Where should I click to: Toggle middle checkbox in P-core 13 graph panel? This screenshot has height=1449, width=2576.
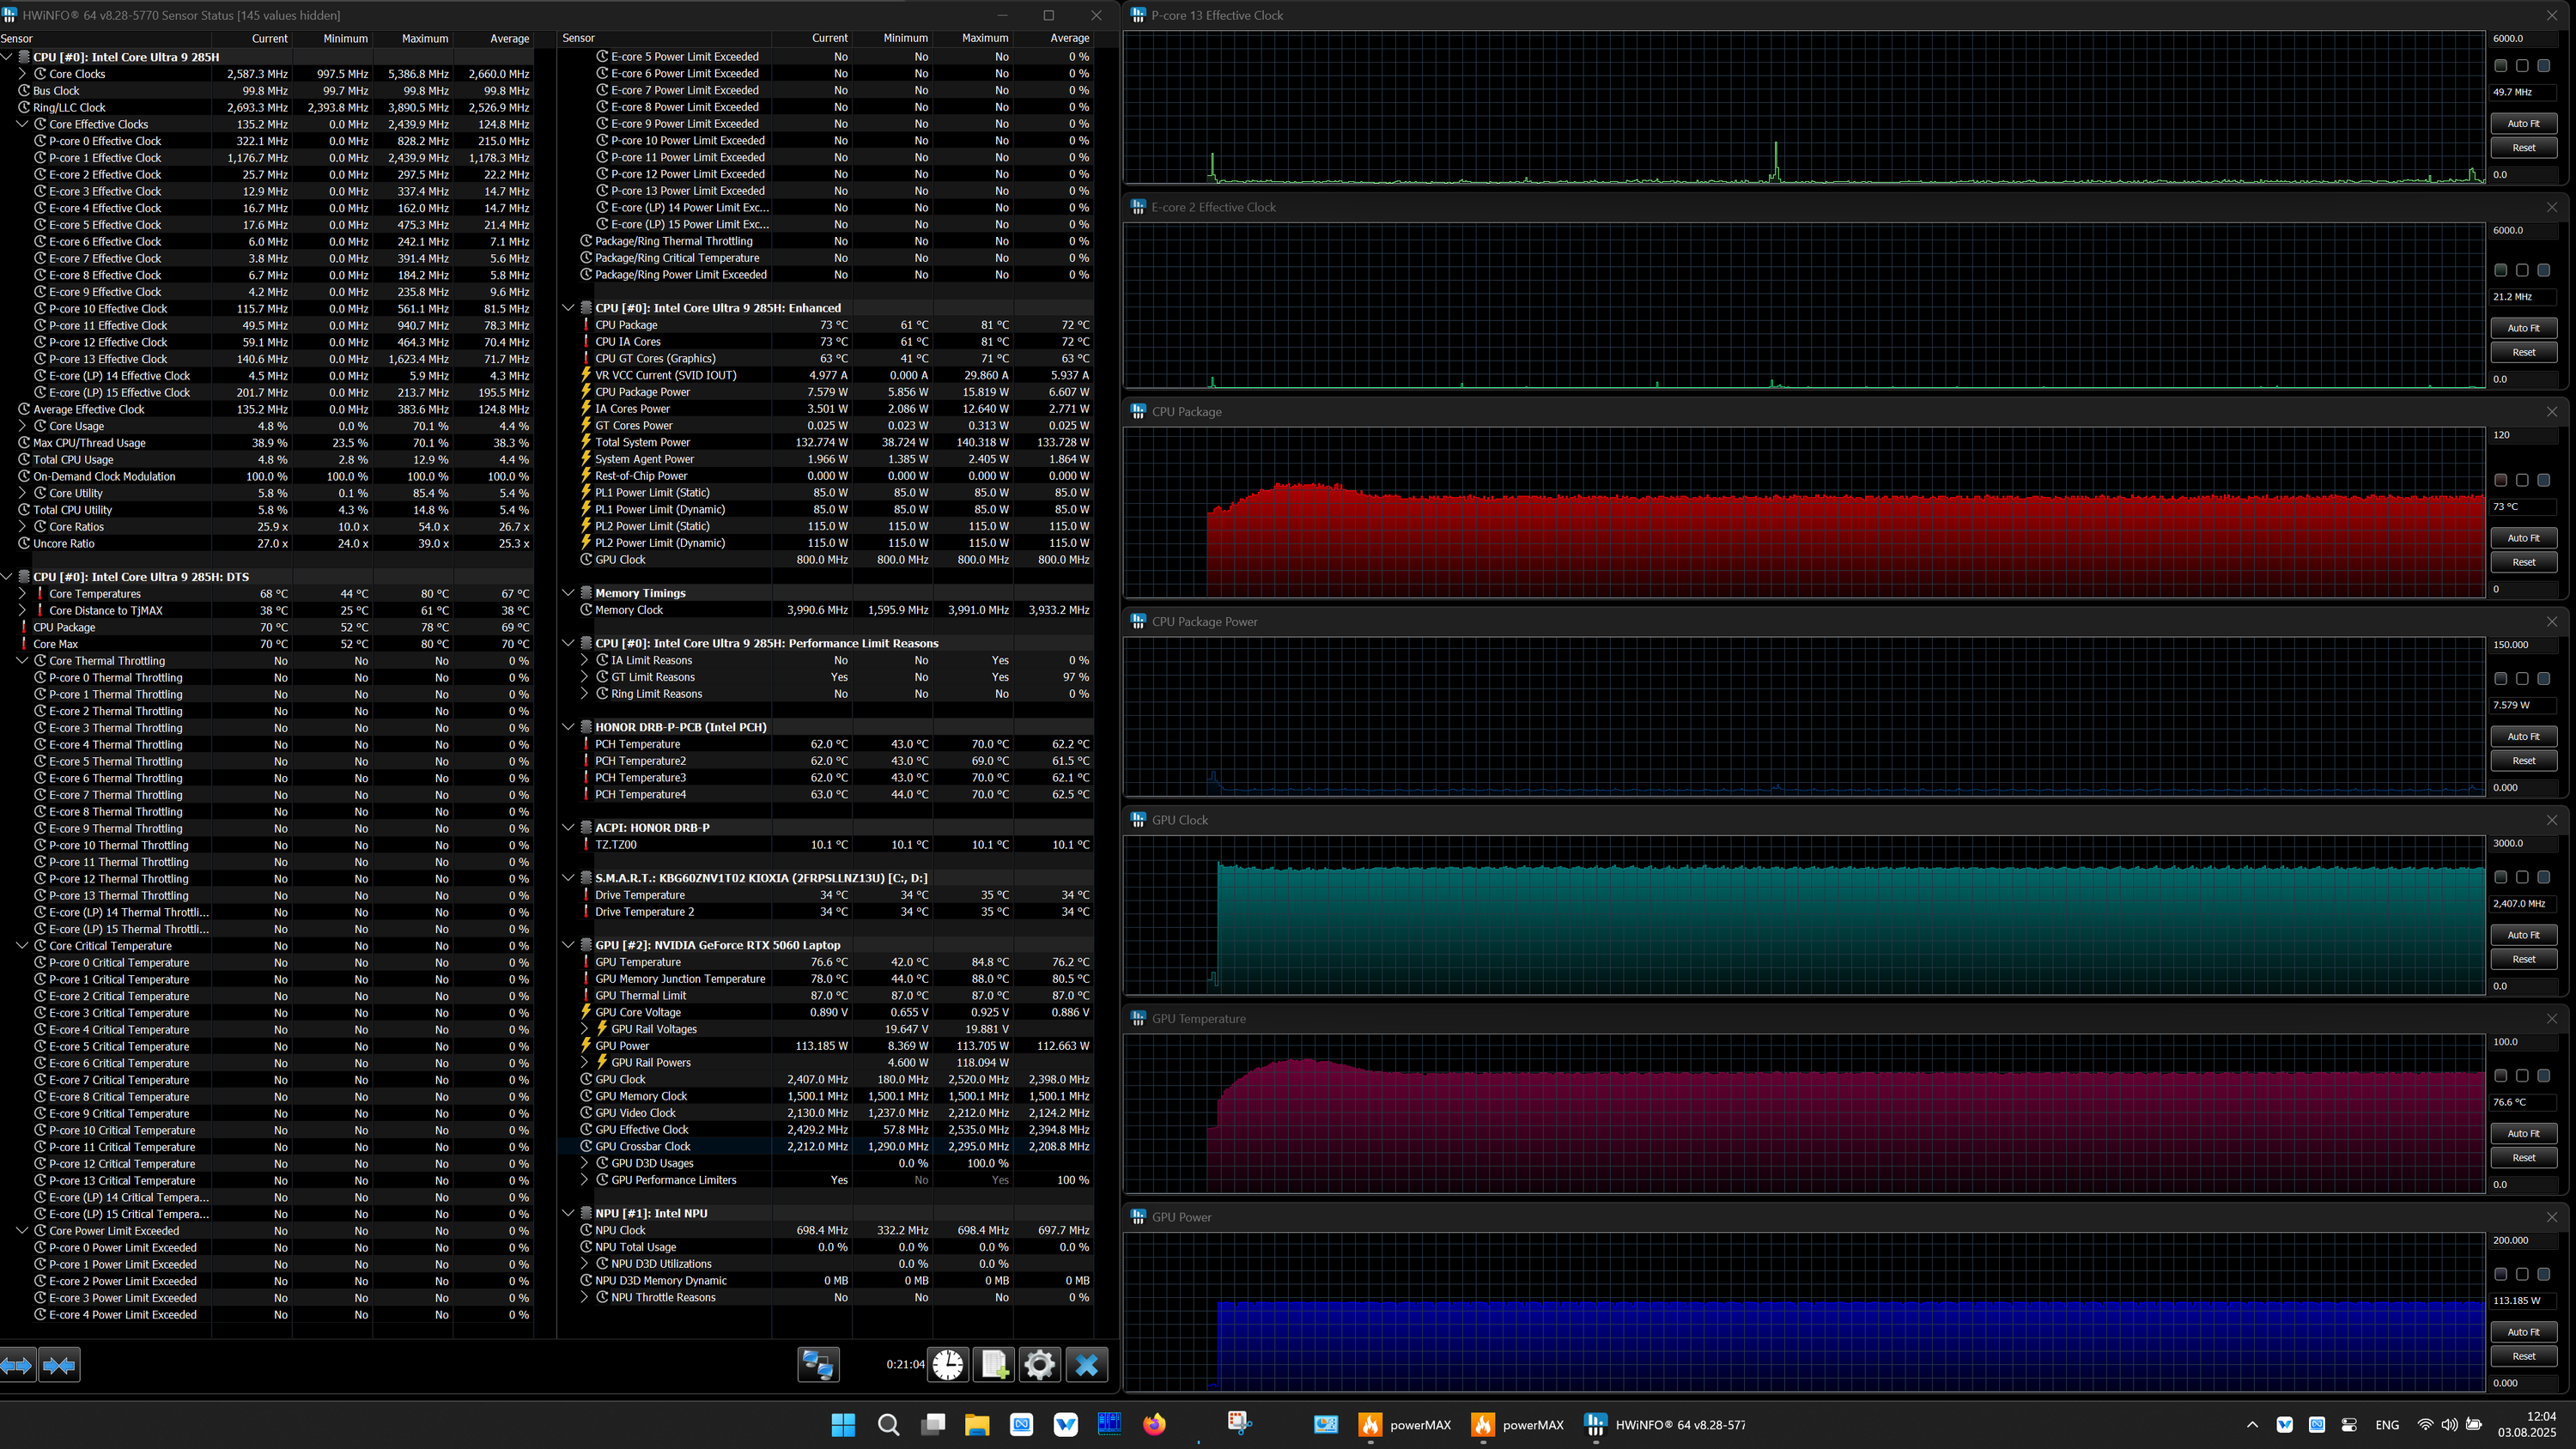(2522, 66)
